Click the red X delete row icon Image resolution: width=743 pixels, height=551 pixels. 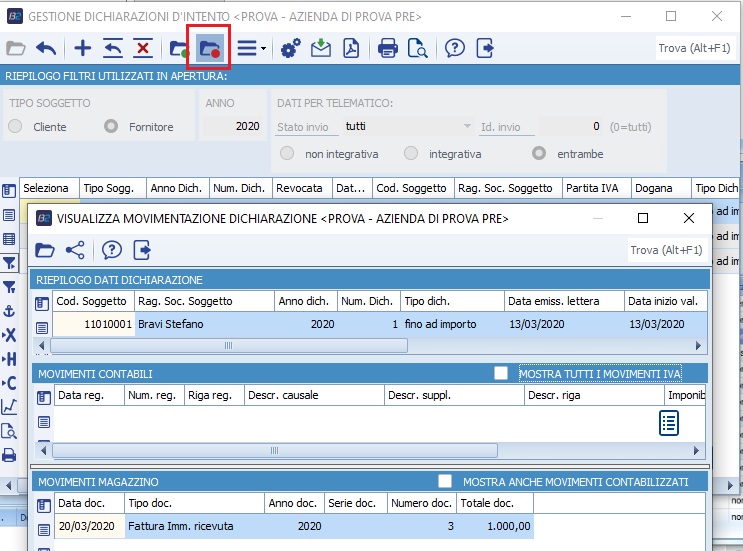click(x=143, y=48)
